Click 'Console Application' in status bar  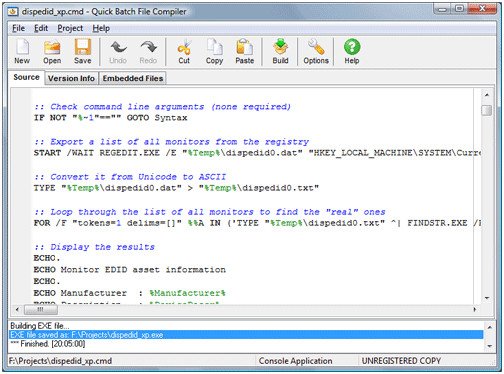[295, 361]
